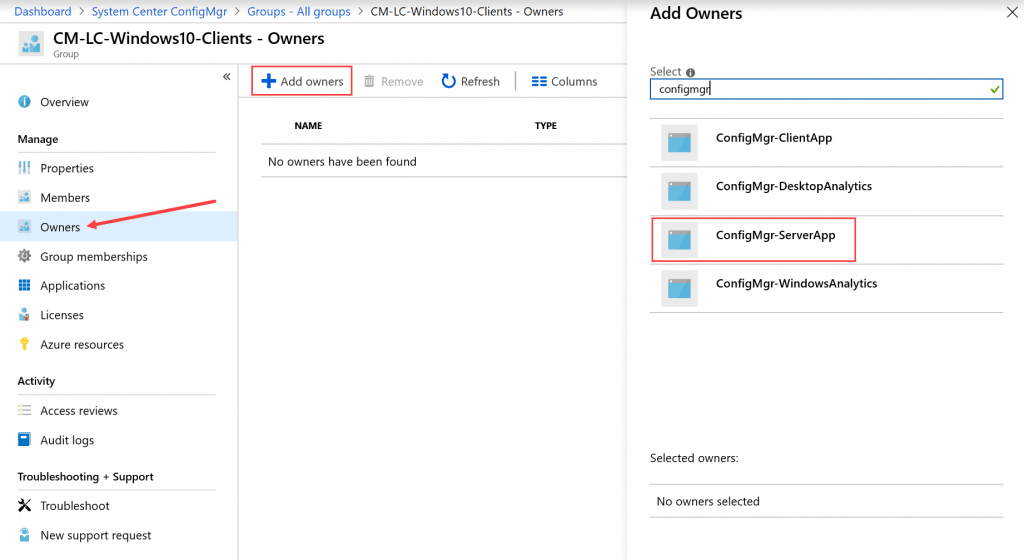Click the Select search input field
Screen dimensions: 1024x560
(826, 89)
